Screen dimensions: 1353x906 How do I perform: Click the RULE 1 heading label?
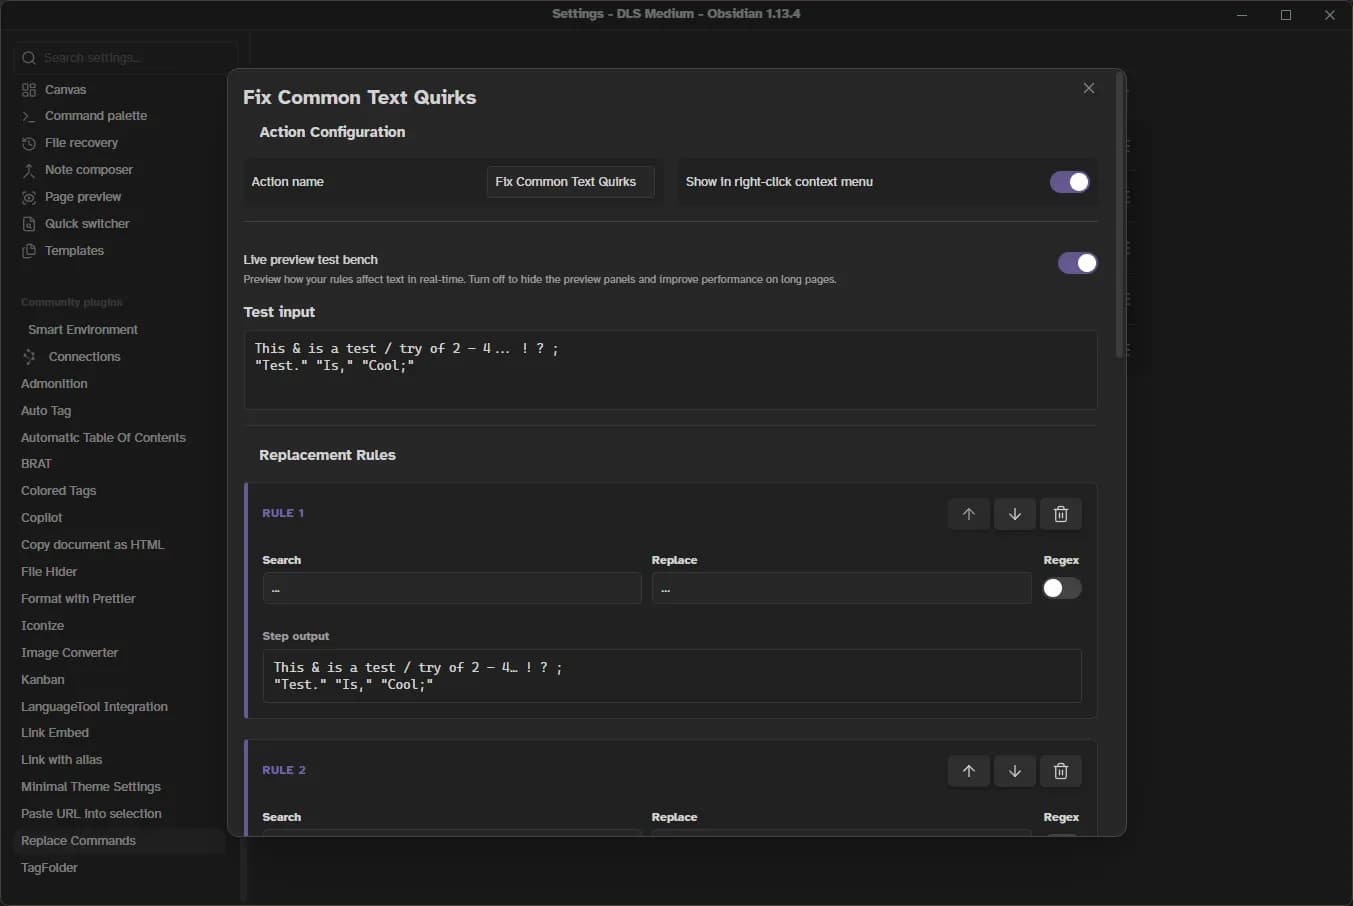pos(283,513)
